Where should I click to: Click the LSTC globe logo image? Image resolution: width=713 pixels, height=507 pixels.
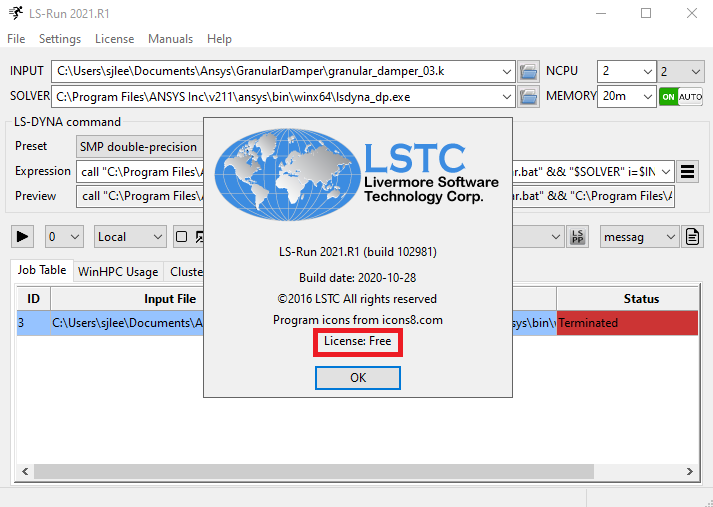[x=287, y=175]
